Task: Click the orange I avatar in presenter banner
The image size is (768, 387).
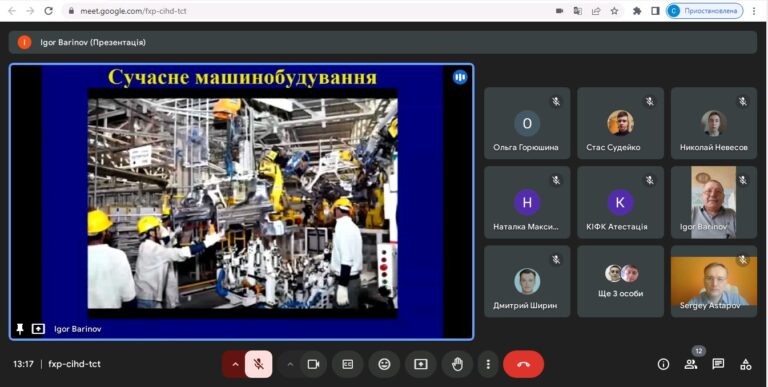Action: 24,42
